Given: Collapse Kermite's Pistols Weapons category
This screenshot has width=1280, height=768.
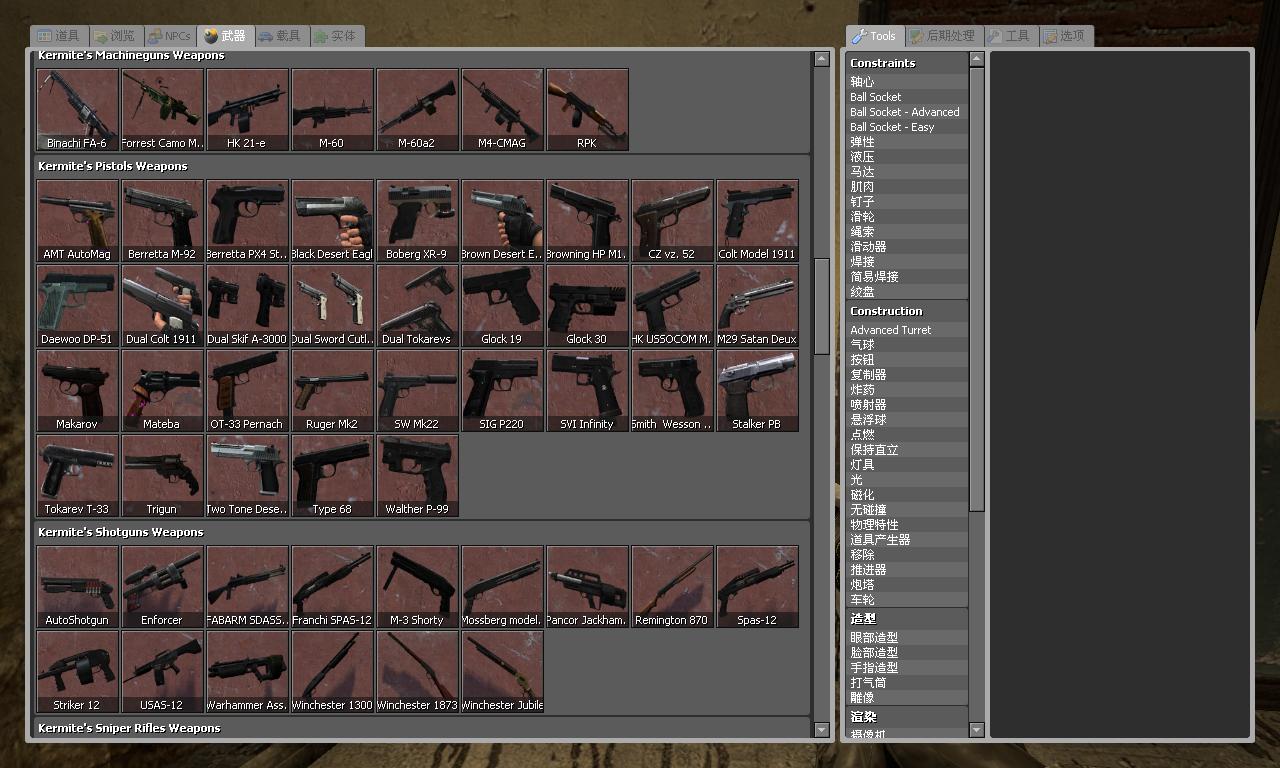Looking at the screenshot, I should (422, 166).
